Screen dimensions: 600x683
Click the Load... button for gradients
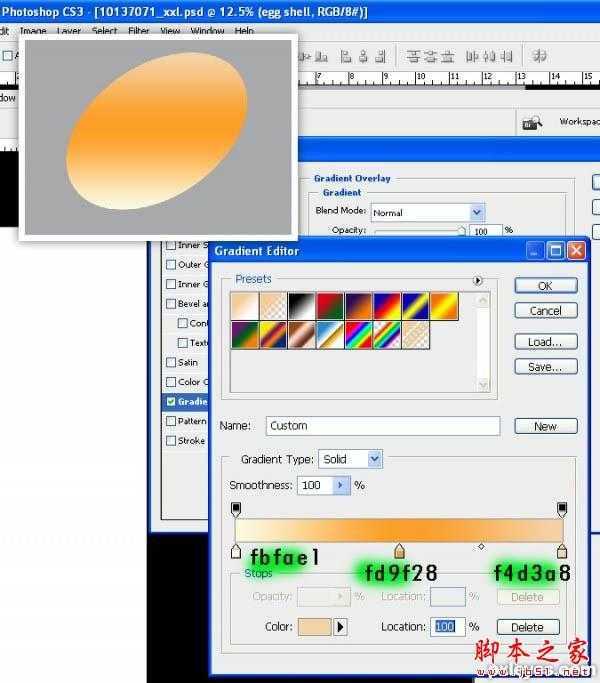pyautogui.click(x=545, y=341)
